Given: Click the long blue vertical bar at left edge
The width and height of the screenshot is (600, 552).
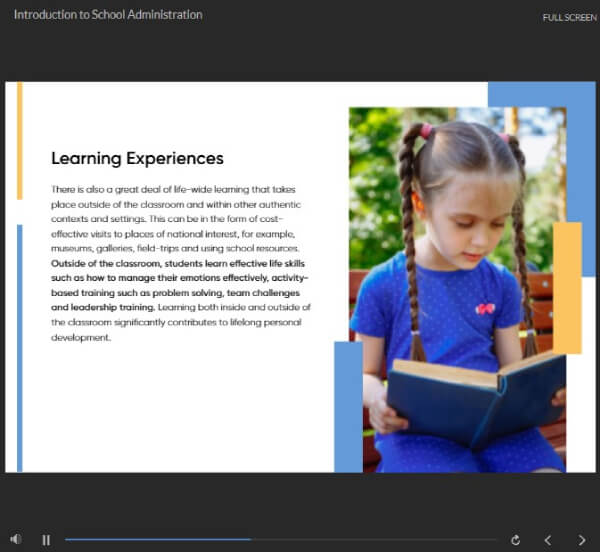Looking at the screenshot, I should tap(20, 348).
